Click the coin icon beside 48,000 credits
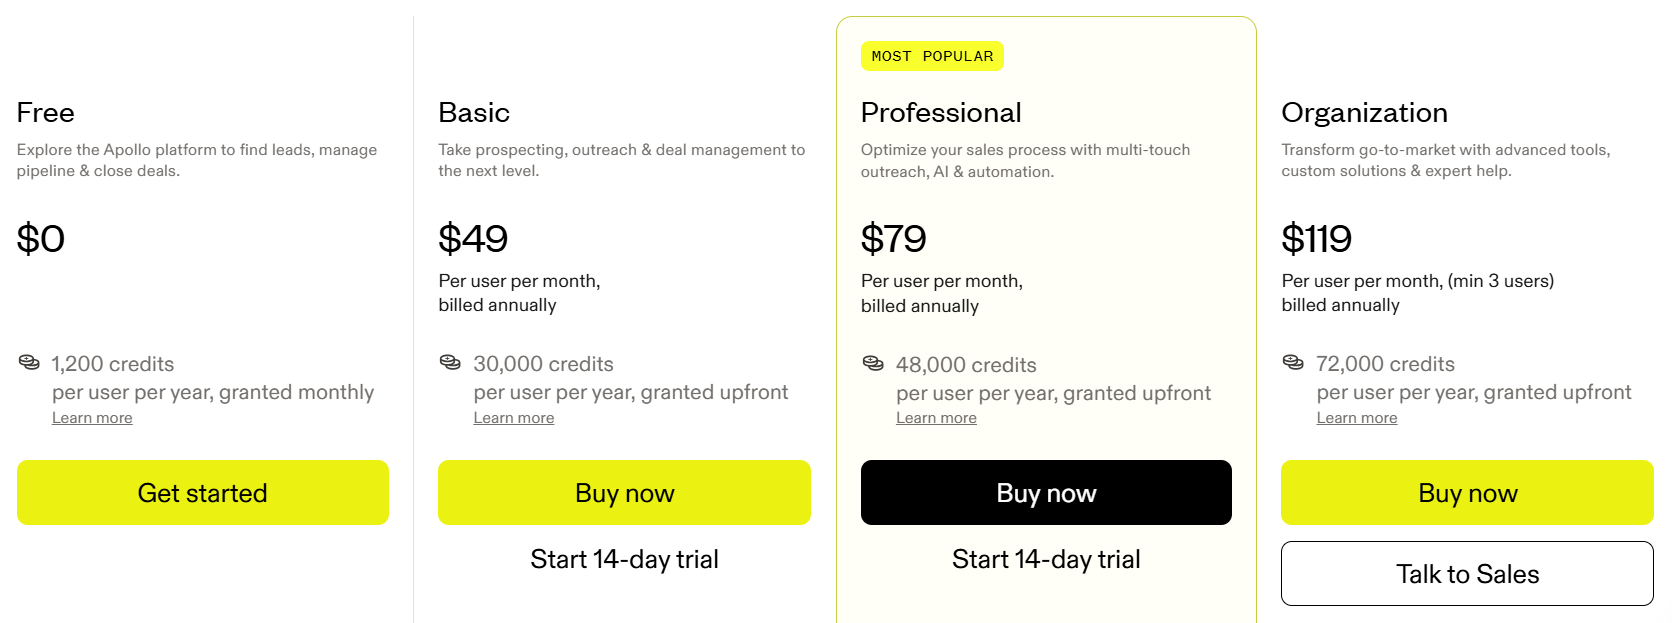The image size is (1672, 623). click(x=871, y=363)
